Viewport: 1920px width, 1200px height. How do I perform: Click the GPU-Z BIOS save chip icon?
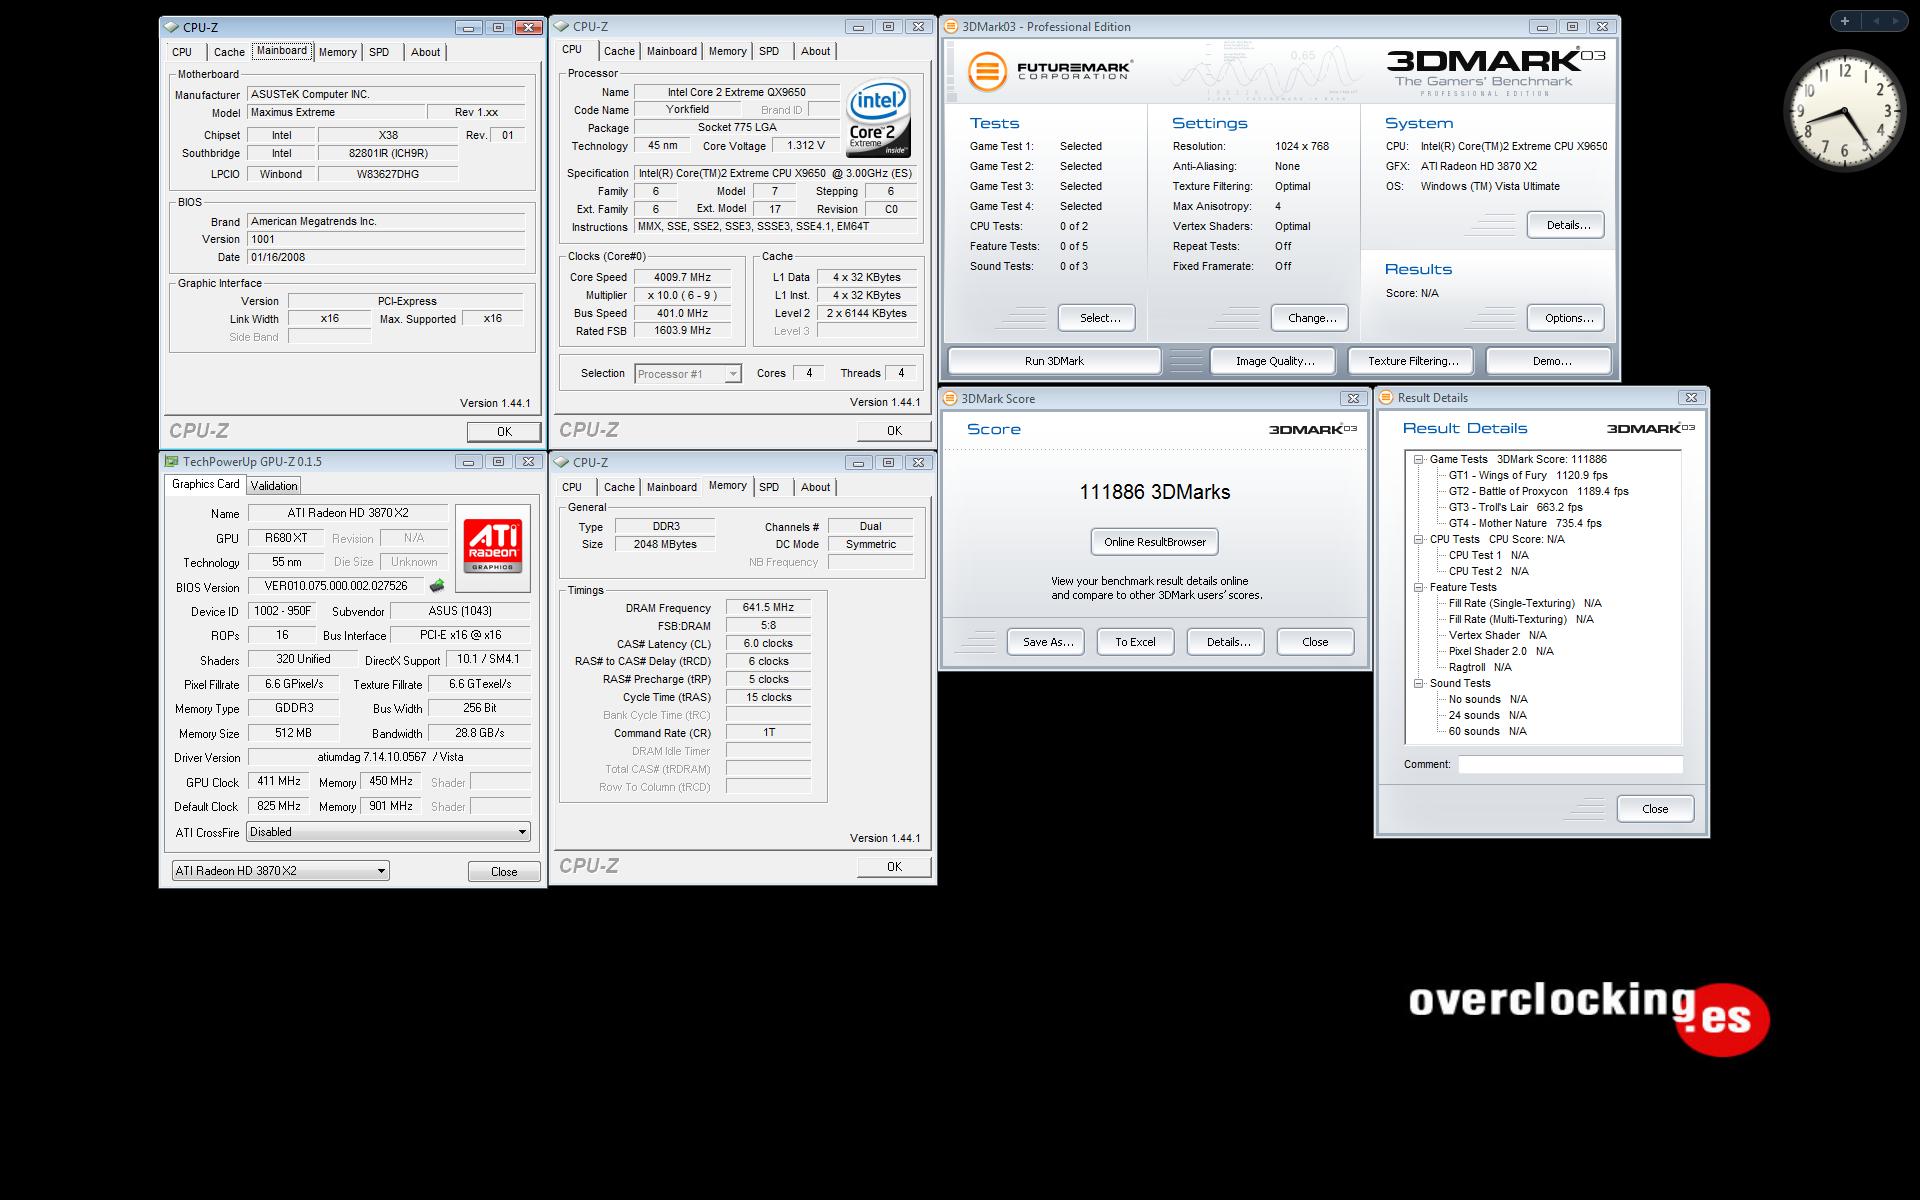[x=437, y=586]
